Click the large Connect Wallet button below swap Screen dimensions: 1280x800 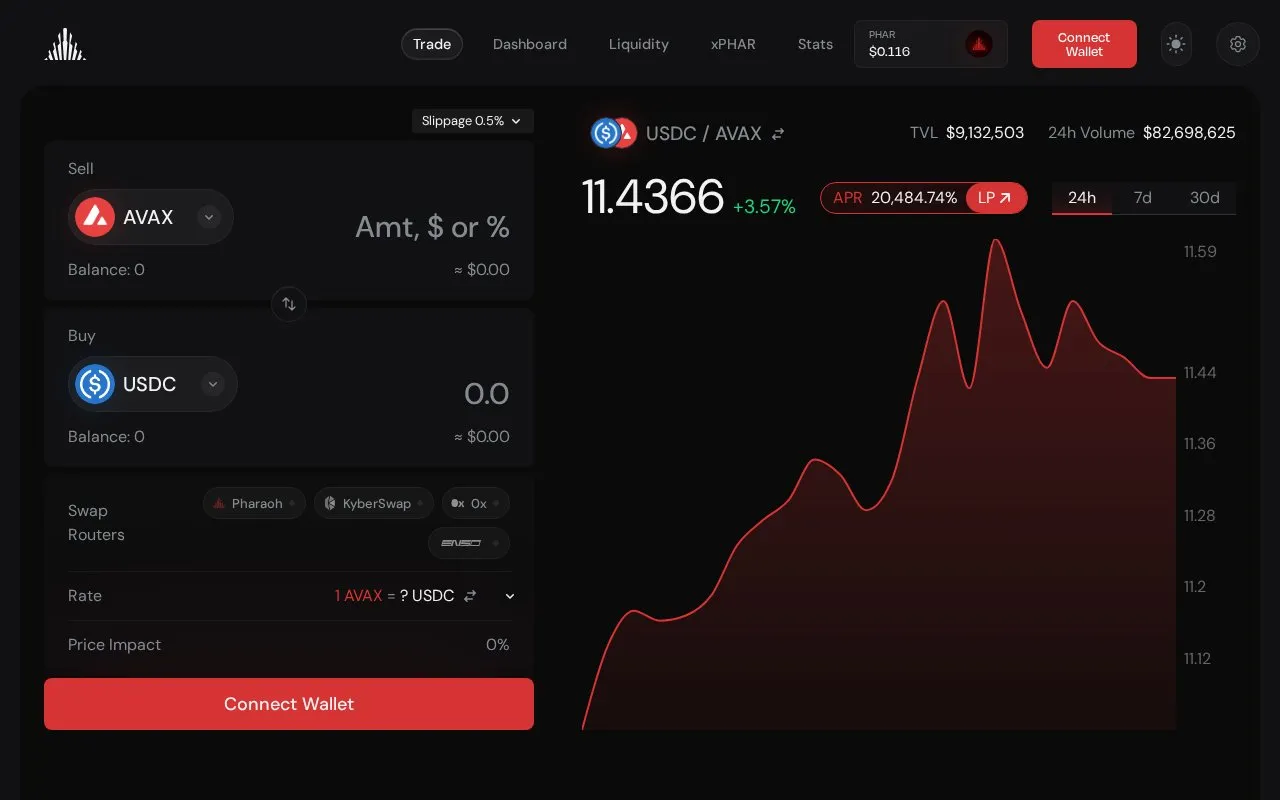tap(289, 704)
